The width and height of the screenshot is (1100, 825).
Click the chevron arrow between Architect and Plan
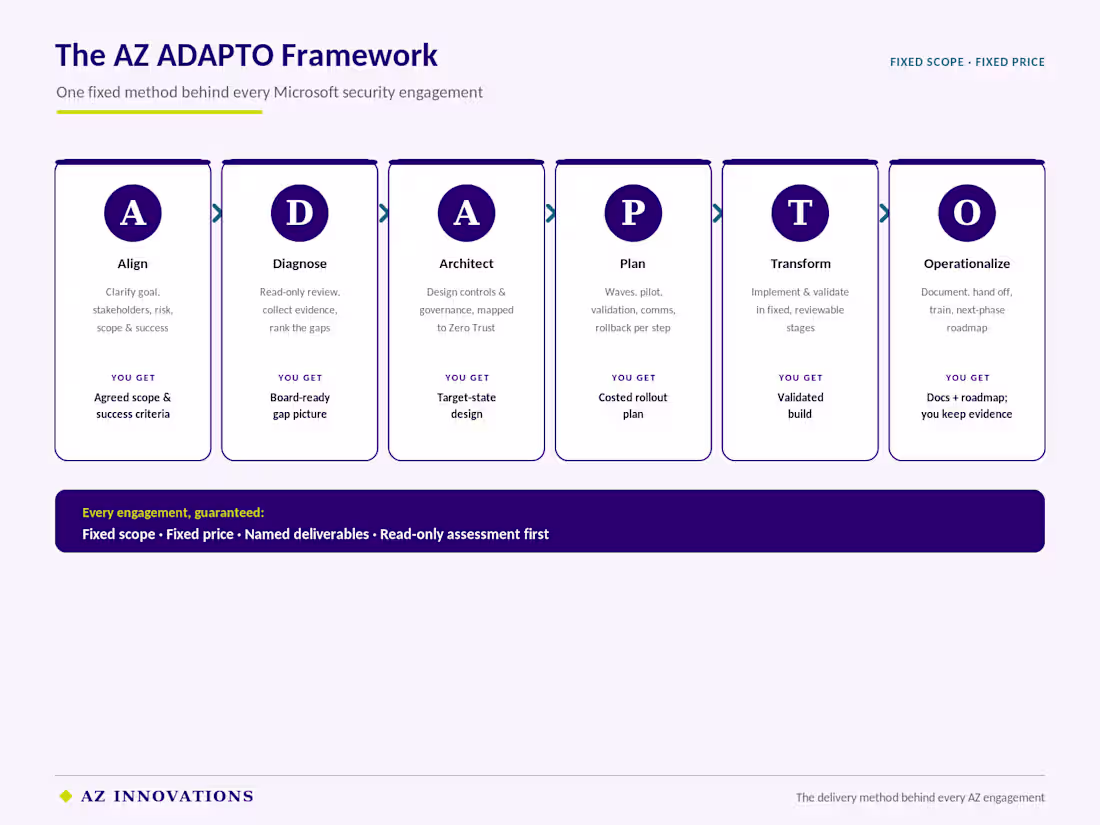point(551,213)
